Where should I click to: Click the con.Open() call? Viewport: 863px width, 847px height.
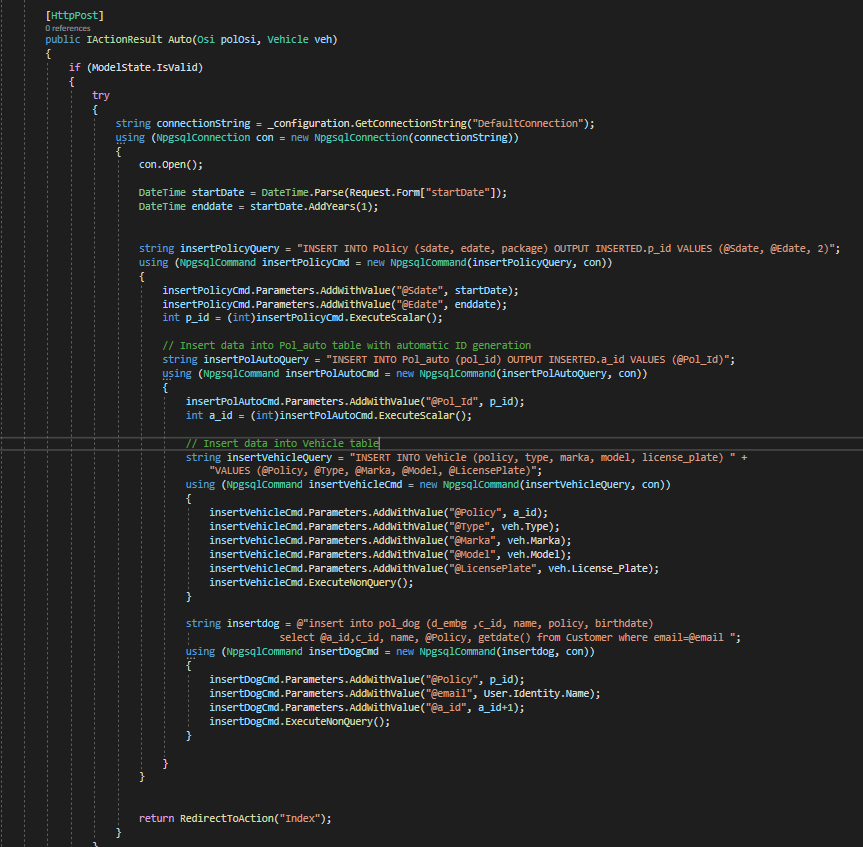click(170, 165)
